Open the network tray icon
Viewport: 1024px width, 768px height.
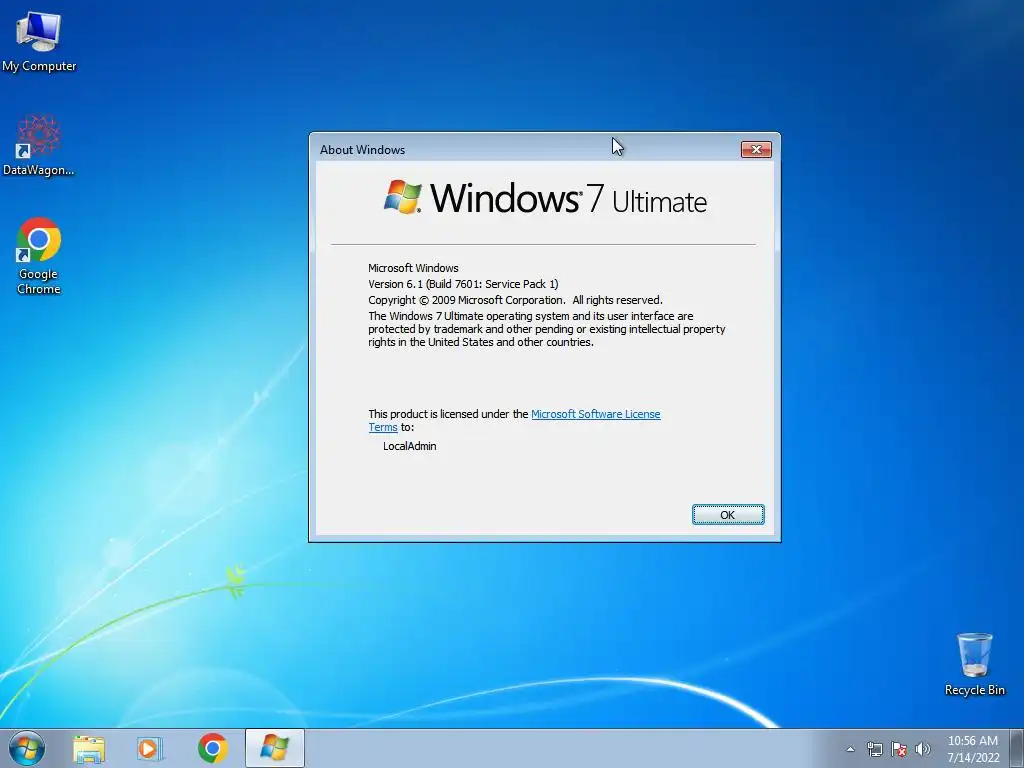point(874,749)
